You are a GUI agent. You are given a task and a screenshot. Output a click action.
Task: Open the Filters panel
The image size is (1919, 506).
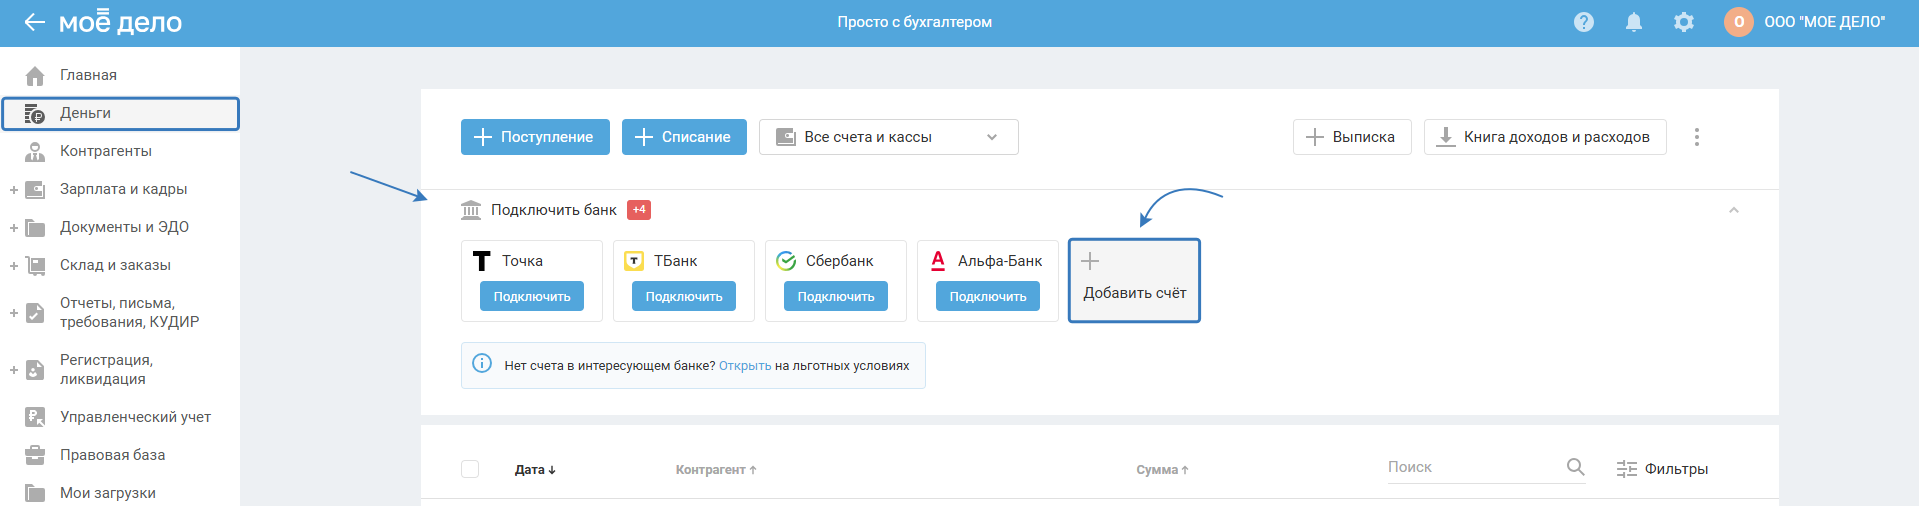1663,469
